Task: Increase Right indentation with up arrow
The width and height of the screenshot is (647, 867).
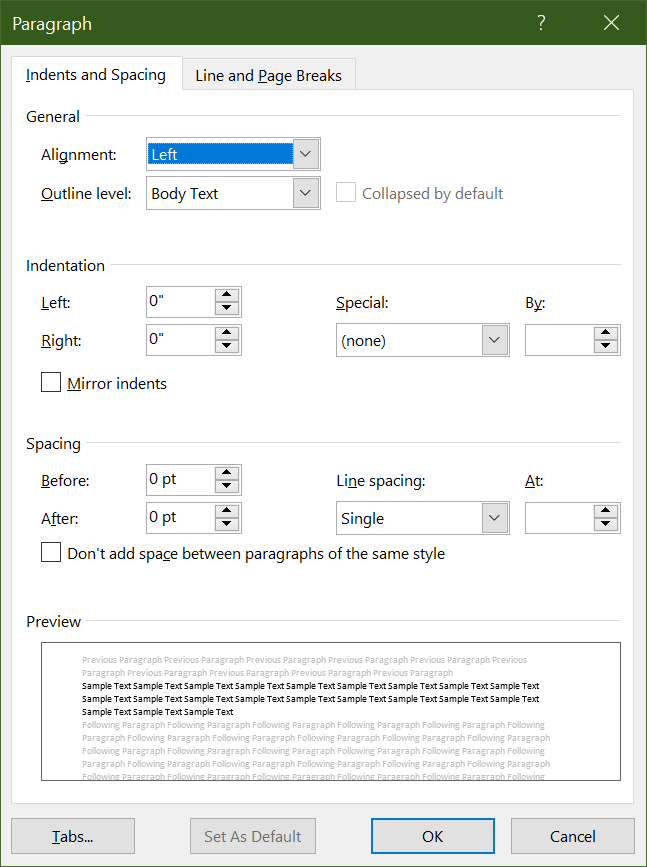Action: (227, 332)
